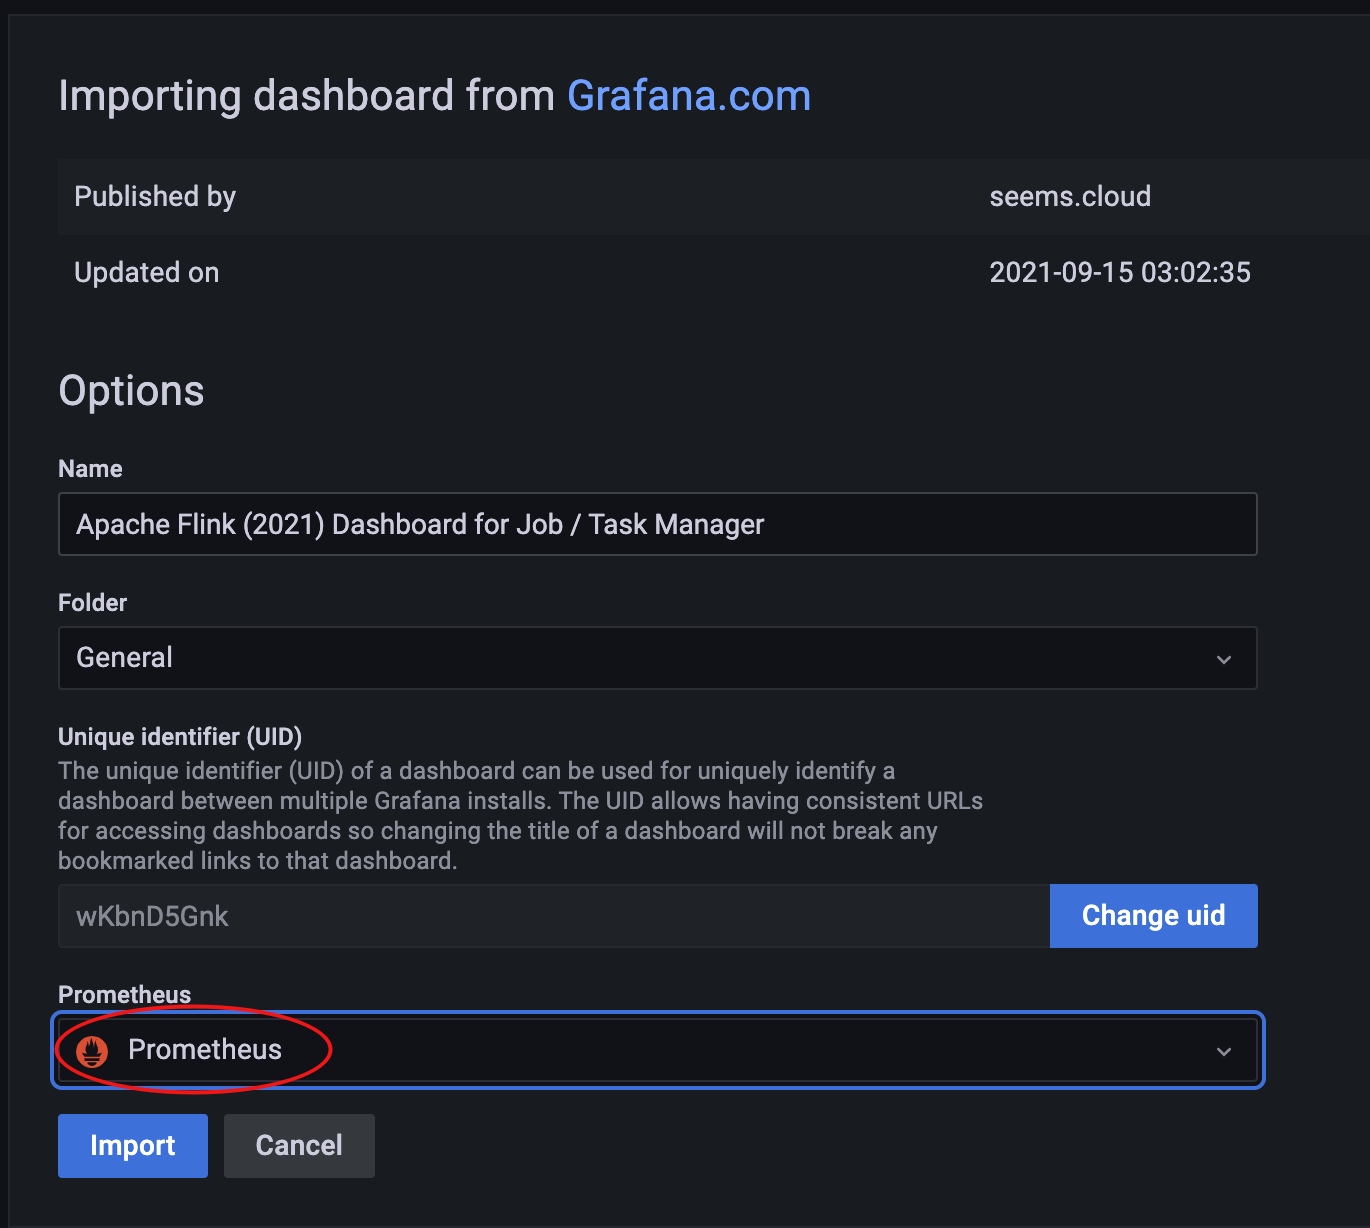Image resolution: width=1370 pixels, height=1228 pixels.
Task: Click the Name field label
Action: [90, 469]
